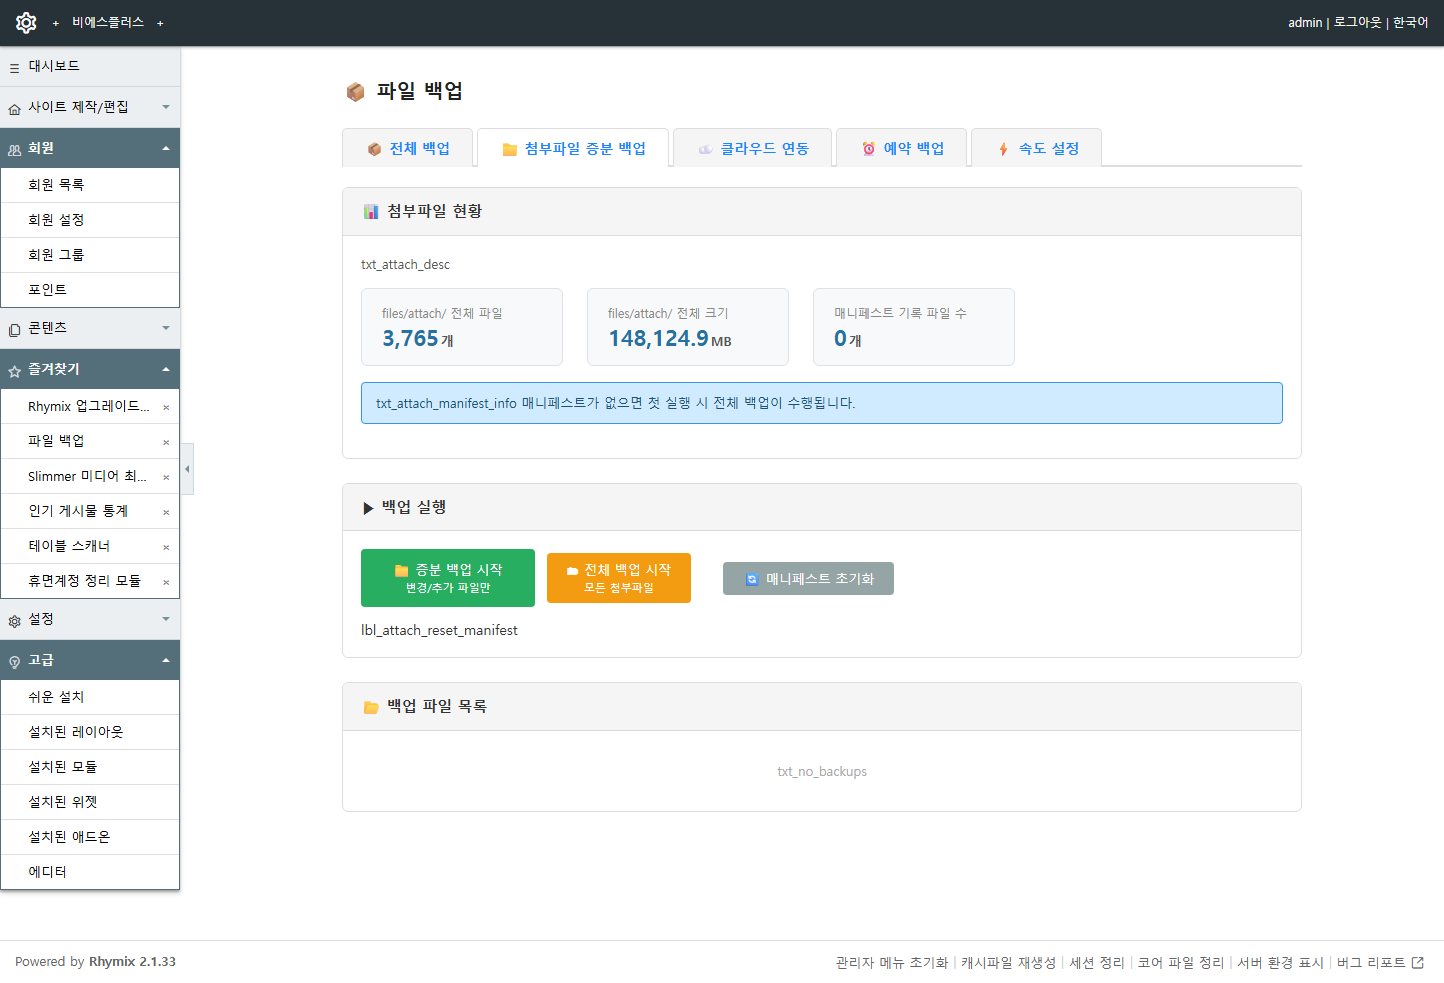Open the 속도 설정 tab
The image size is (1444, 983).
click(1037, 148)
